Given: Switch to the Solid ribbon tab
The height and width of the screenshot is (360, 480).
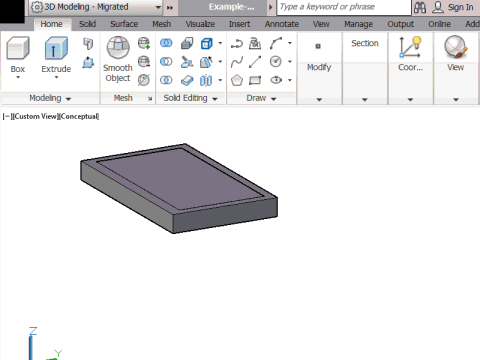Looking at the screenshot, I should point(88,24).
